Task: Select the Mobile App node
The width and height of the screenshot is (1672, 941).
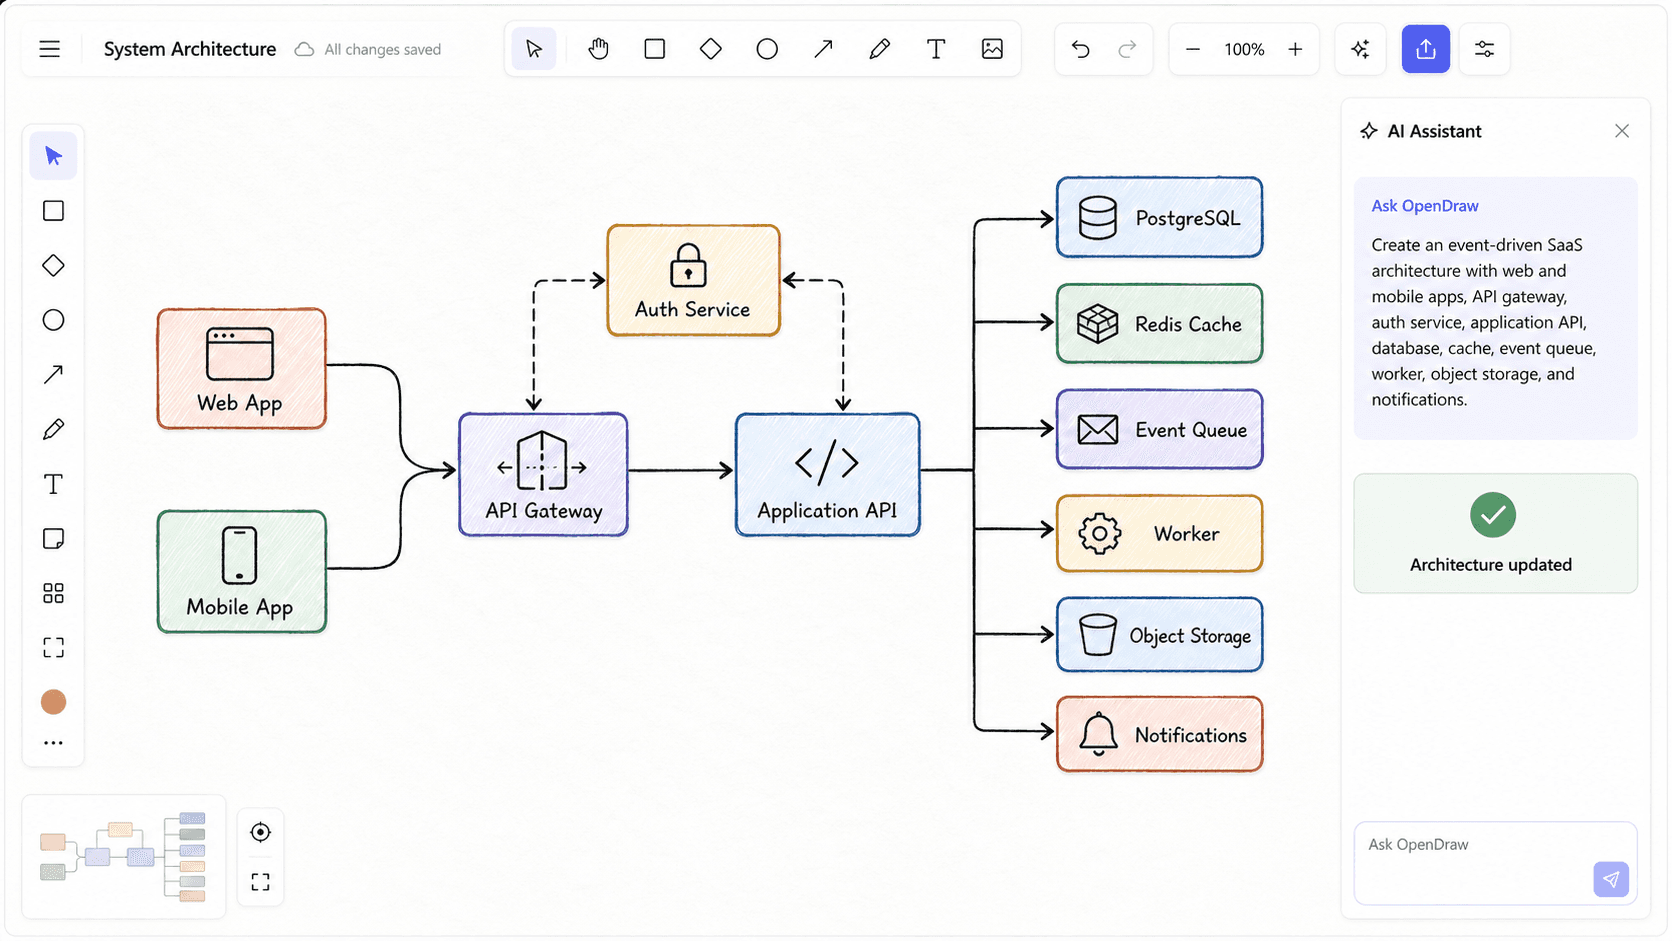Action: tap(241, 571)
